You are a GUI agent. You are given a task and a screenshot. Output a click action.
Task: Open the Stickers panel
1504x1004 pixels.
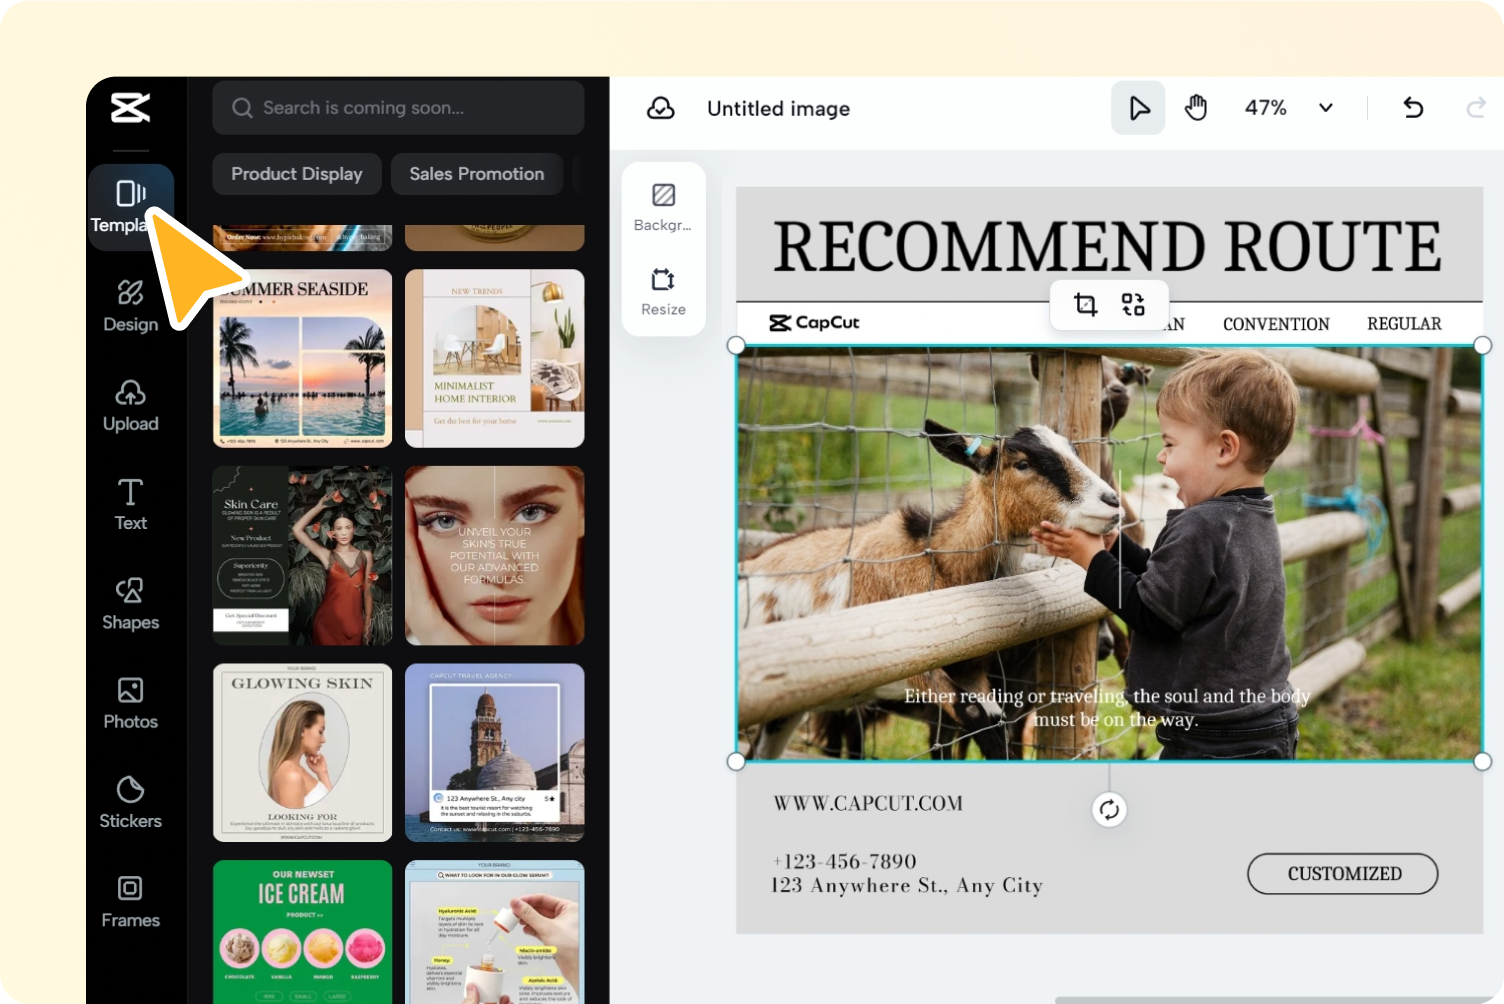[131, 802]
